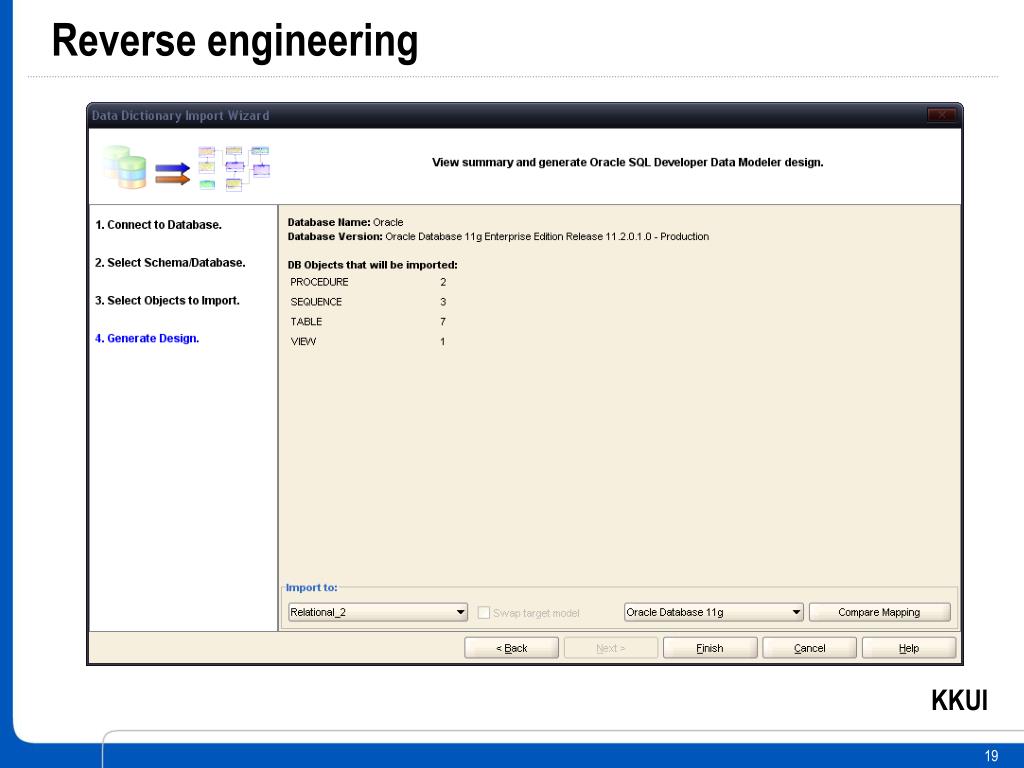1024x768 pixels.
Task: Click the Import to label
Action: pos(312,587)
